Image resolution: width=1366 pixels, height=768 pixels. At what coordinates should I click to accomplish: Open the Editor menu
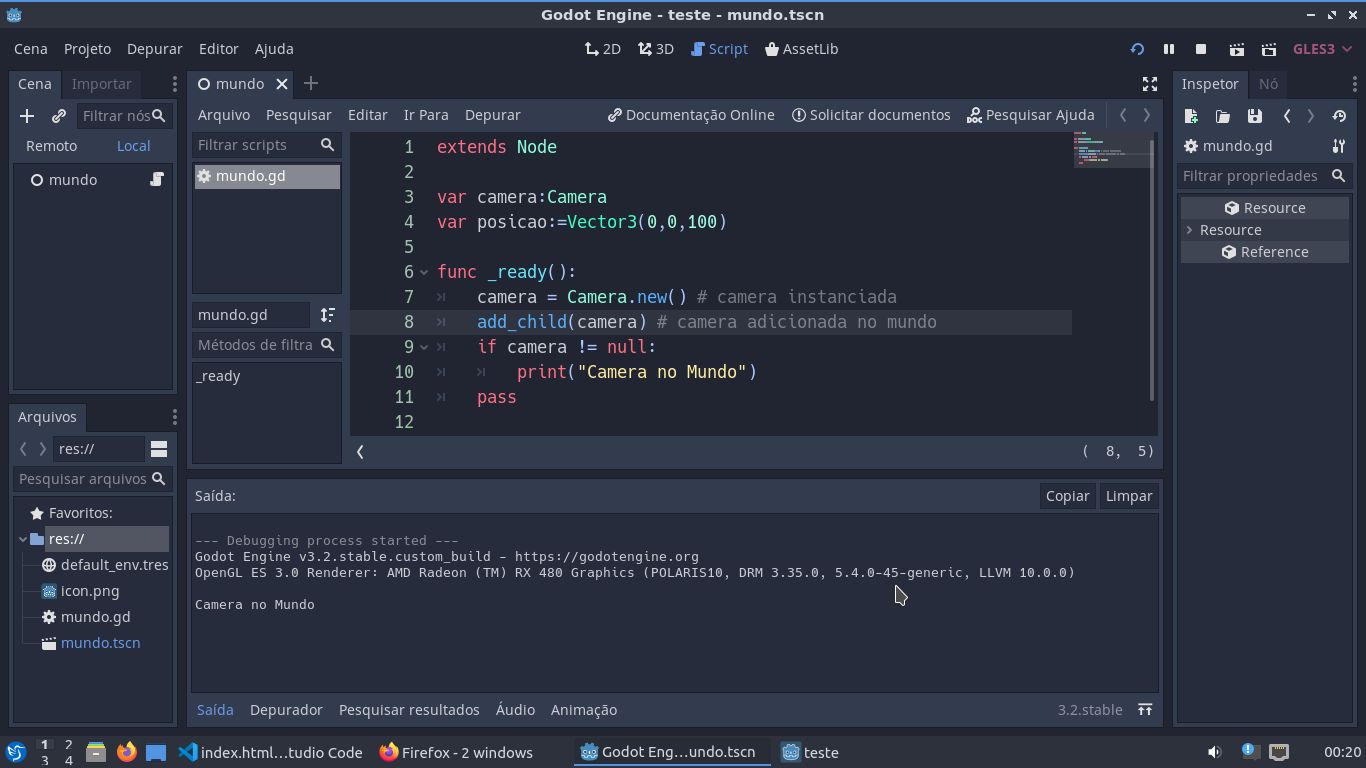[218, 48]
